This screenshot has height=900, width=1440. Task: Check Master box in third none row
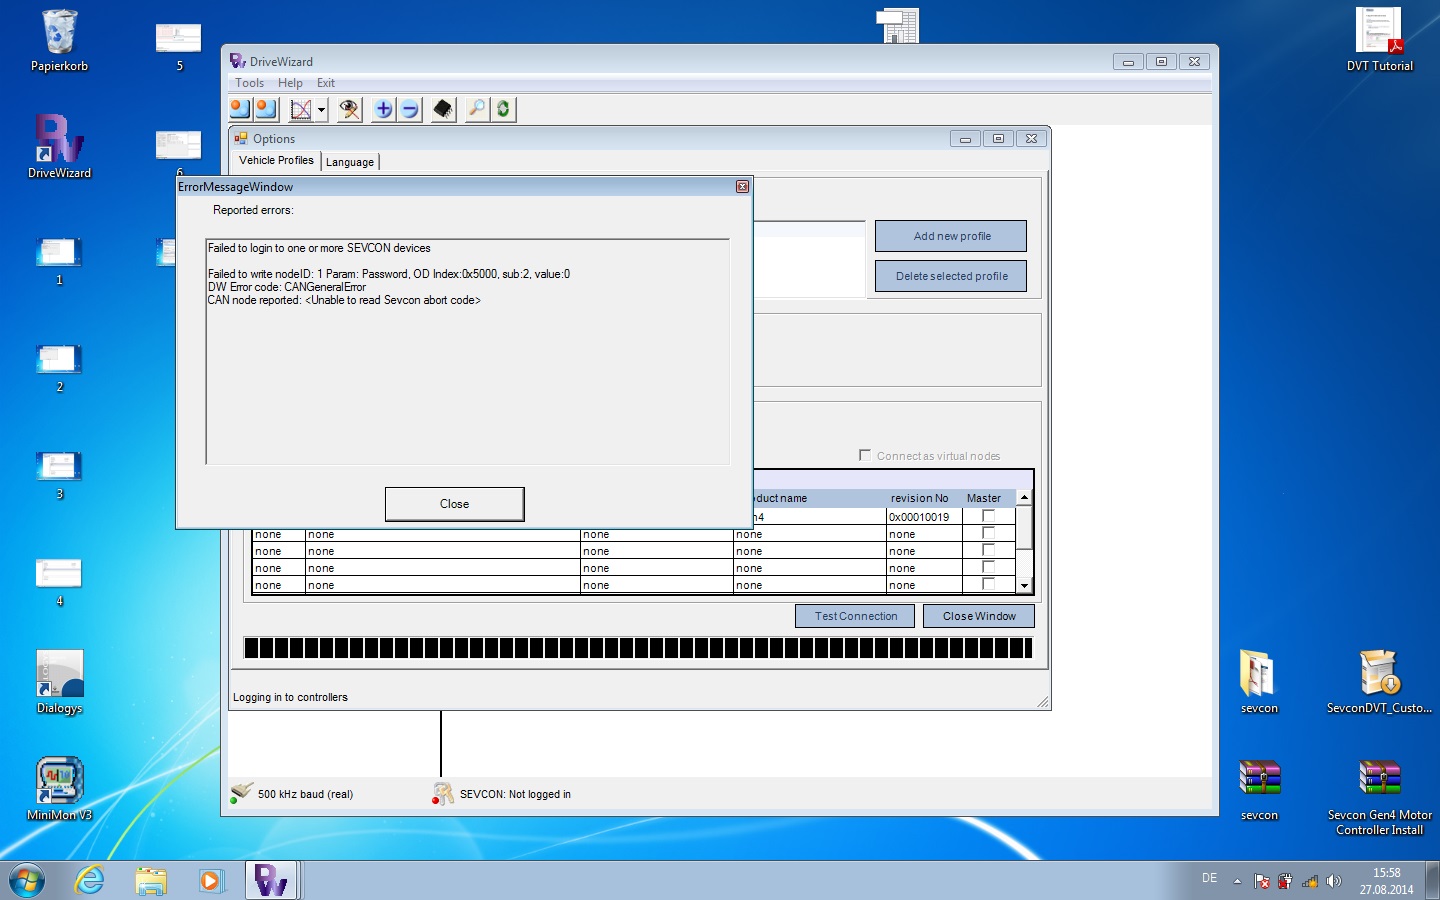pyautogui.click(x=988, y=567)
